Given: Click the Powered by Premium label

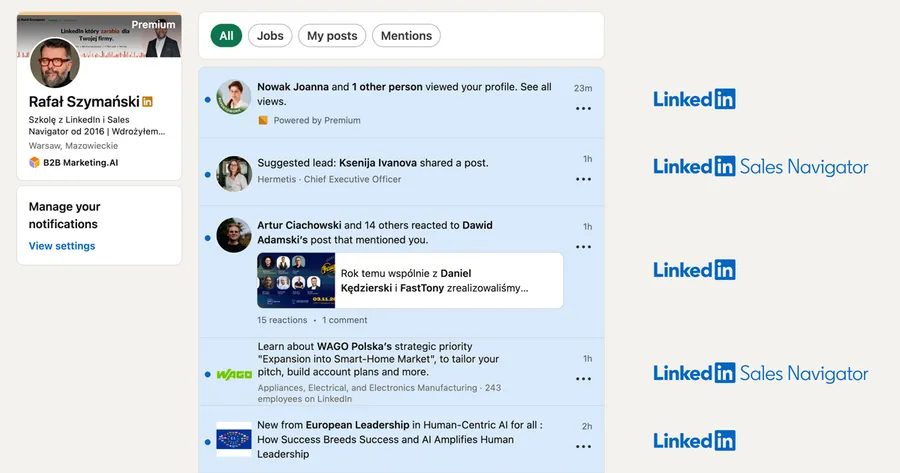Looking at the screenshot, I should click(x=317, y=121).
